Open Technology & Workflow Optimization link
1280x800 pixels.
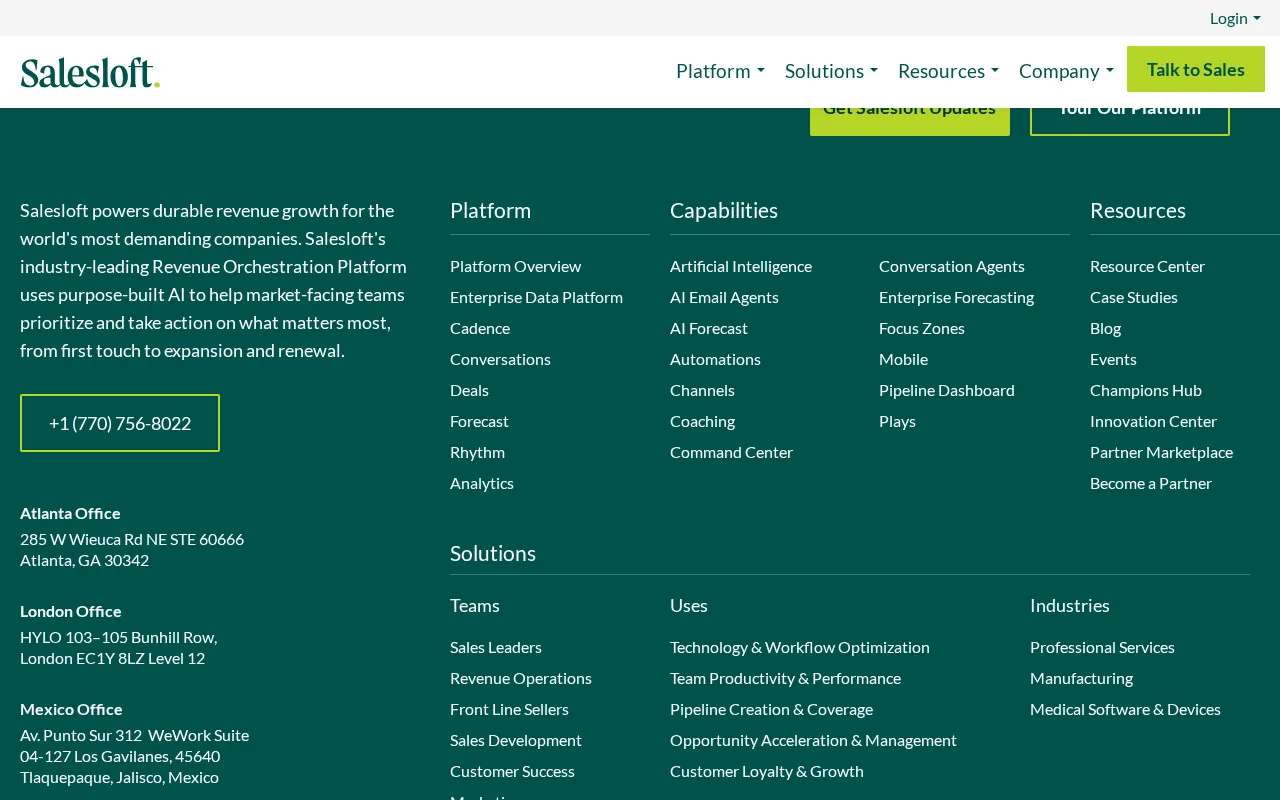(800, 647)
